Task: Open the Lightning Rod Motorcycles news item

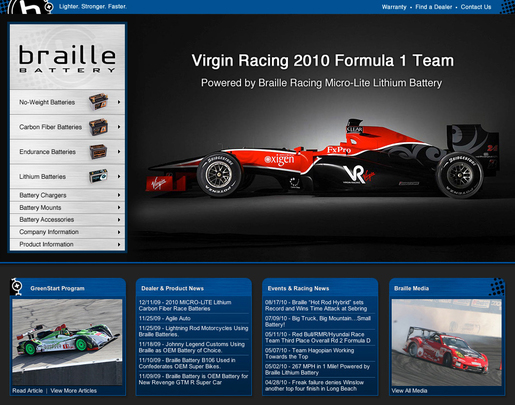Action: [x=193, y=331]
